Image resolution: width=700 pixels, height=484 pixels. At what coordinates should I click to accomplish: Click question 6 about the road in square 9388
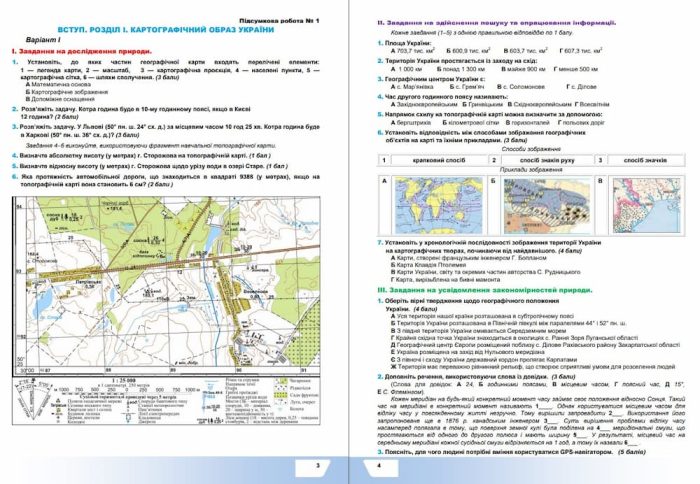coord(166,180)
